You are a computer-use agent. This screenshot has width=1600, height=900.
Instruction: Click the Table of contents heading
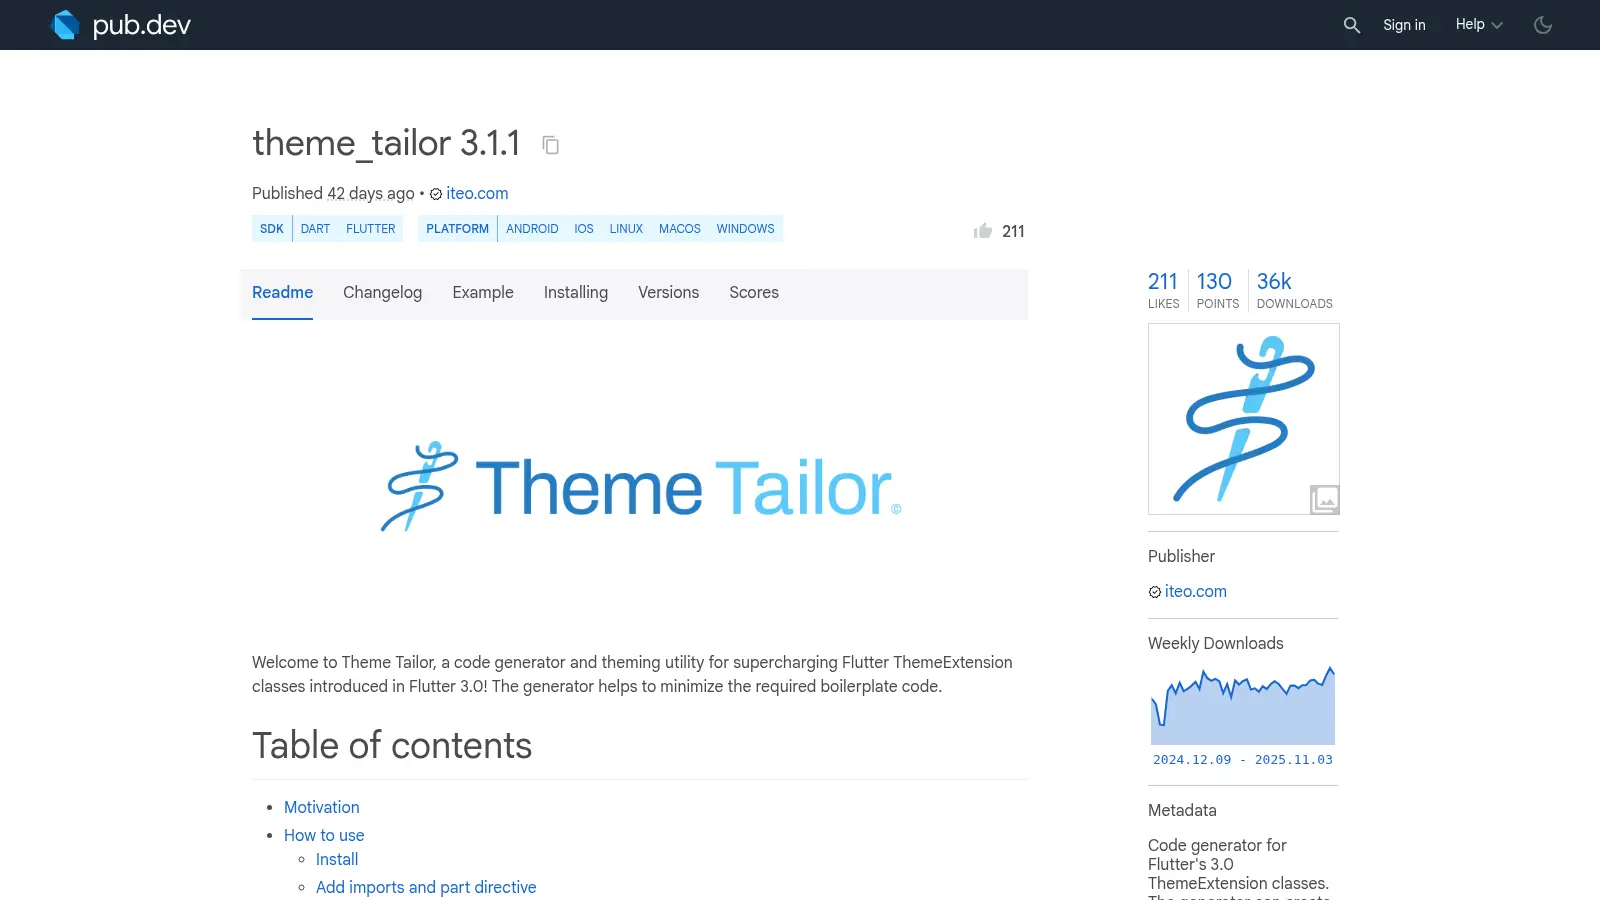(x=392, y=746)
